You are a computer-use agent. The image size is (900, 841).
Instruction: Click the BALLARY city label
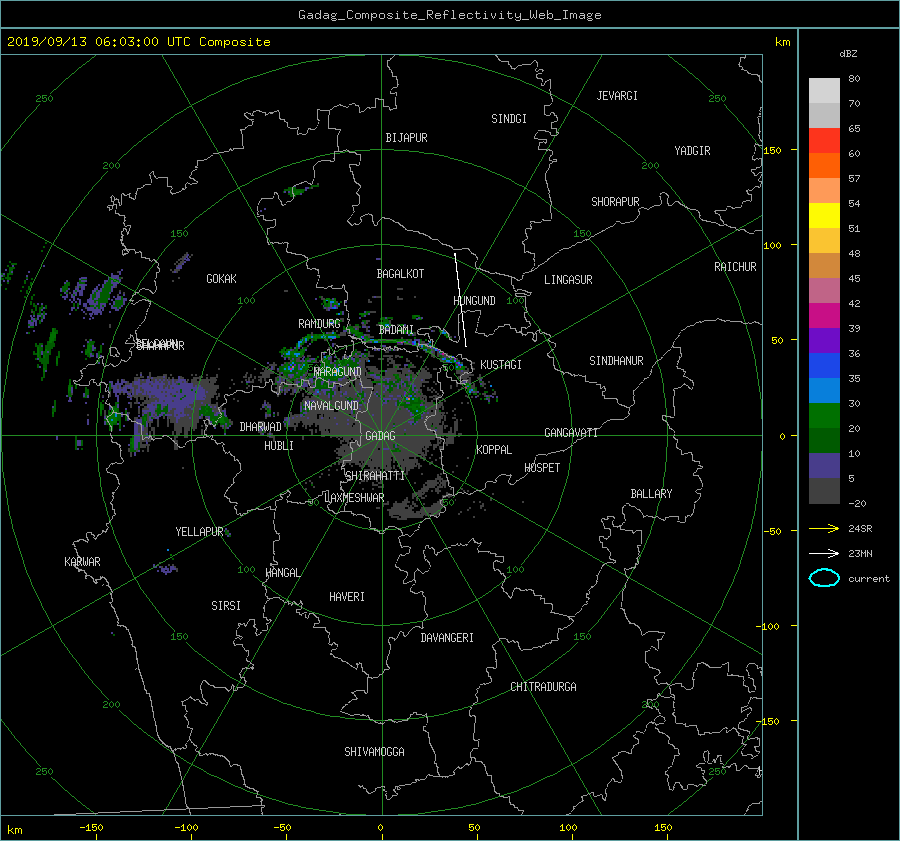(651, 494)
